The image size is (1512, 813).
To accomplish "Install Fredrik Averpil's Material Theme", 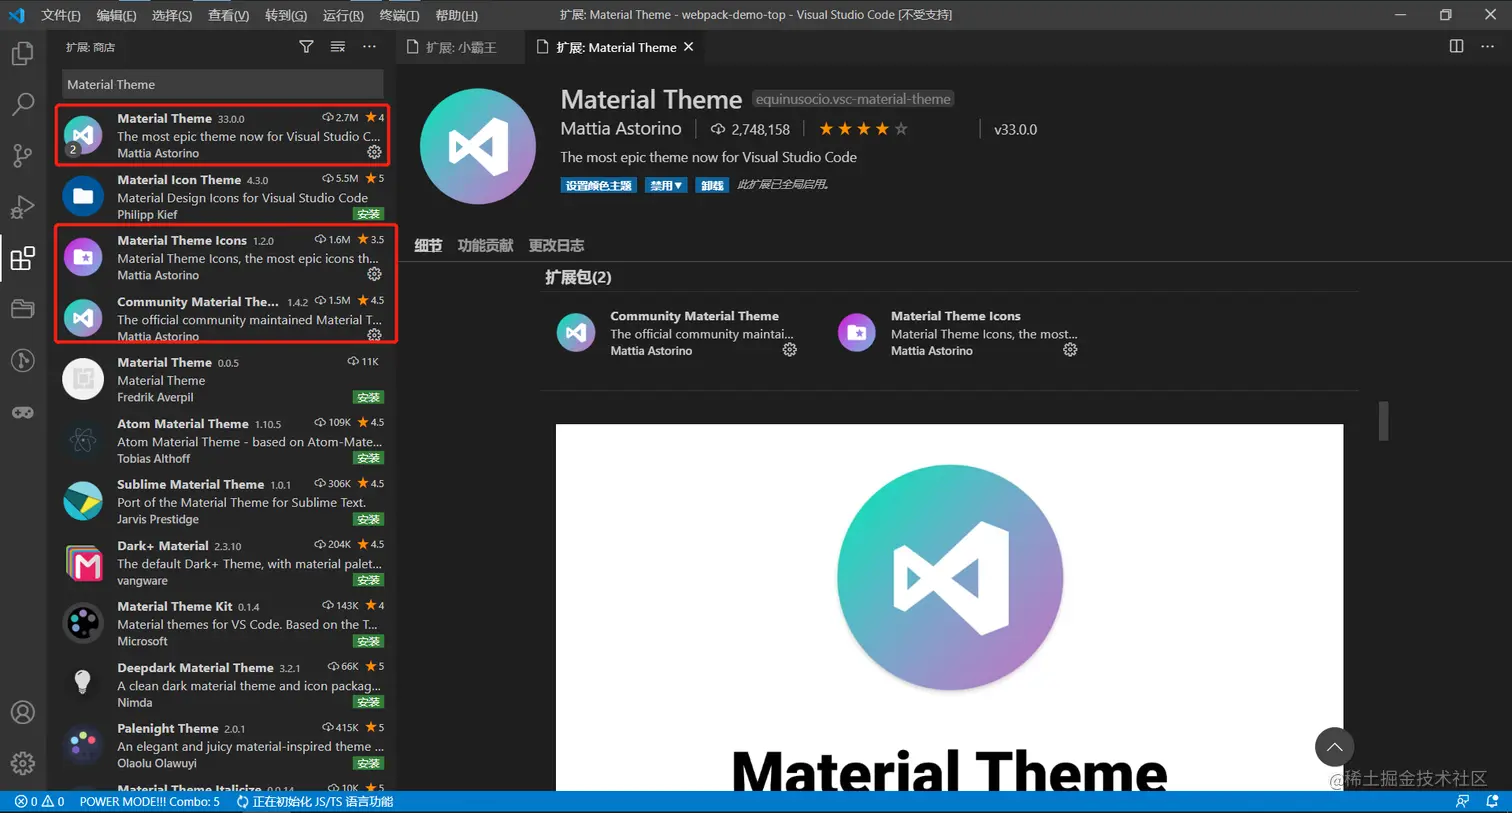I will click(369, 397).
